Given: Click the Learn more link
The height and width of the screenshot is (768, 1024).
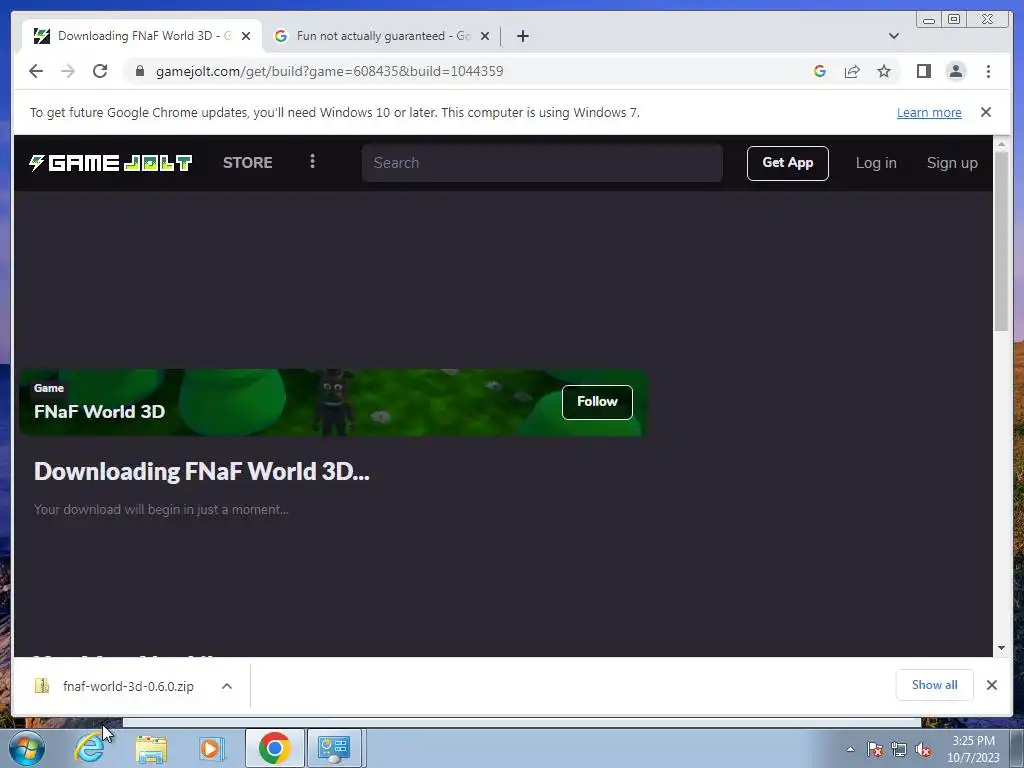Looking at the screenshot, I should [x=929, y=112].
